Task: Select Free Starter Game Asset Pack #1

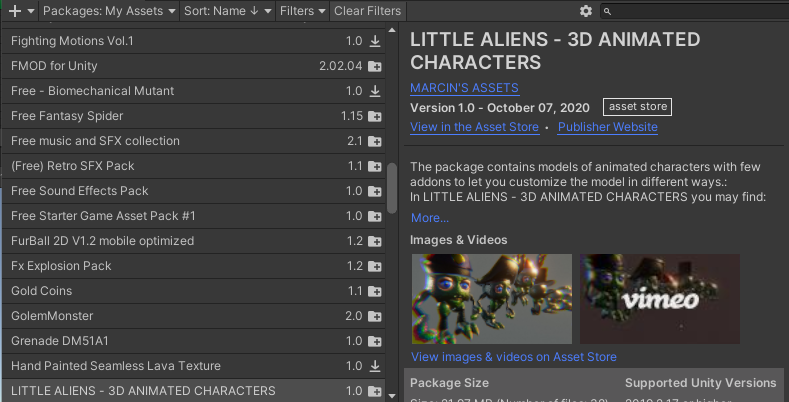Action: pyautogui.click(x=194, y=216)
